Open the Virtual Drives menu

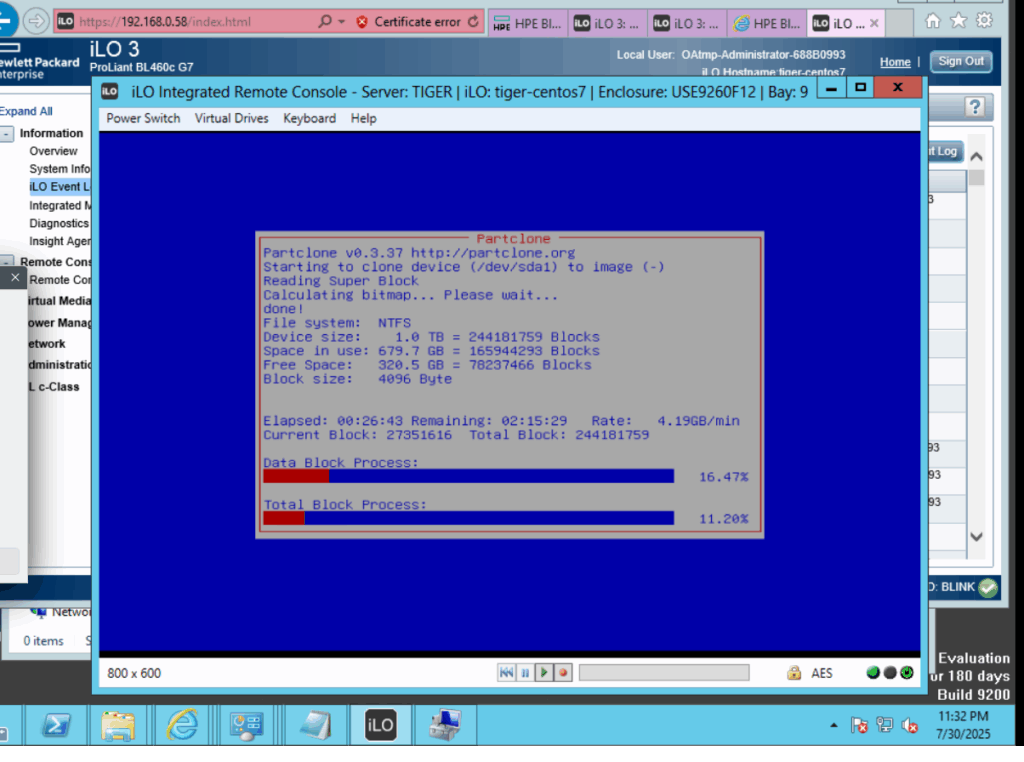tap(231, 118)
